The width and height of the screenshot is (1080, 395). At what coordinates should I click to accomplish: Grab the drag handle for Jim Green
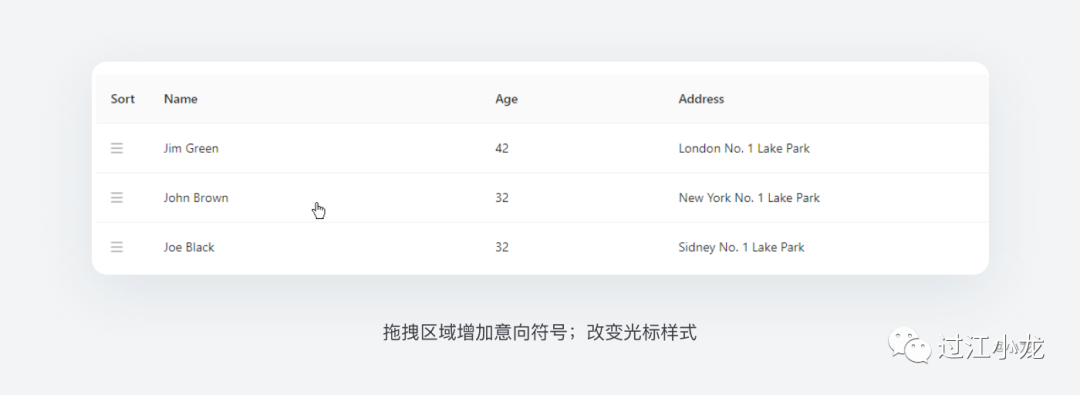pos(117,148)
